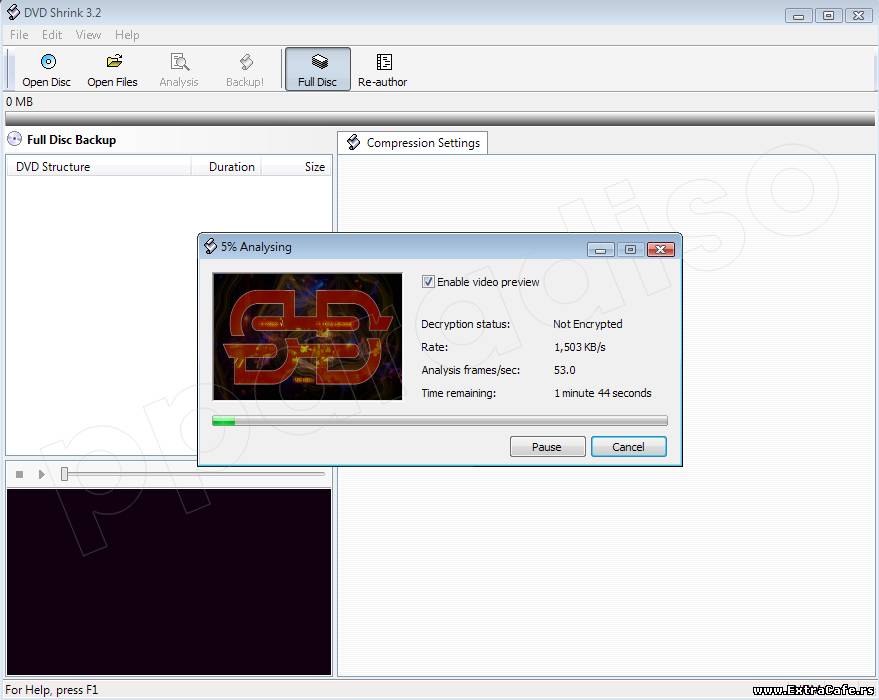
Task: Click the Open Files folder icon
Action: (x=114, y=61)
